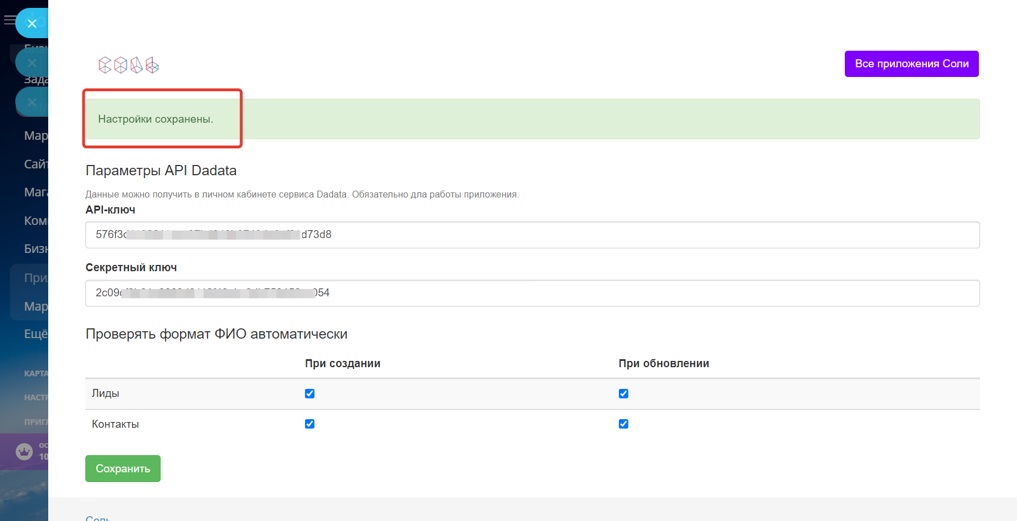Open Магазины item in left sidebar
Viewport: 1017px width, 521px height.
pyautogui.click(x=36, y=193)
